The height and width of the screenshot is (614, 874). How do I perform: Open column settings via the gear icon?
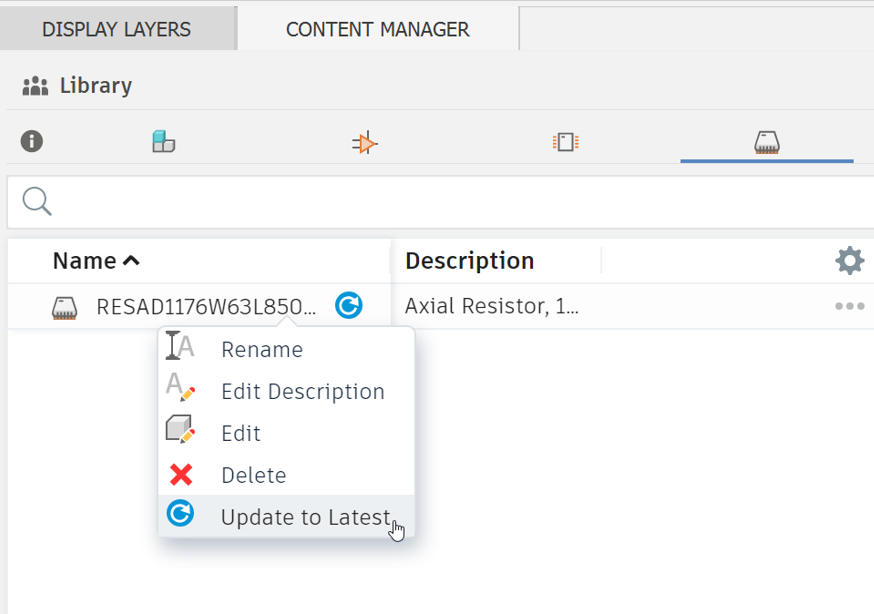(x=849, y=261)
